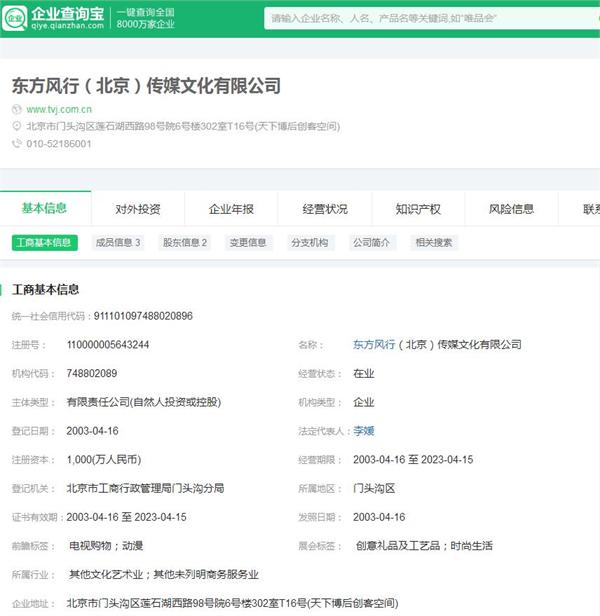Screen dimensions: 600x616
Task: Click the location pin icon beside address
Action: [x=16, y=127]
